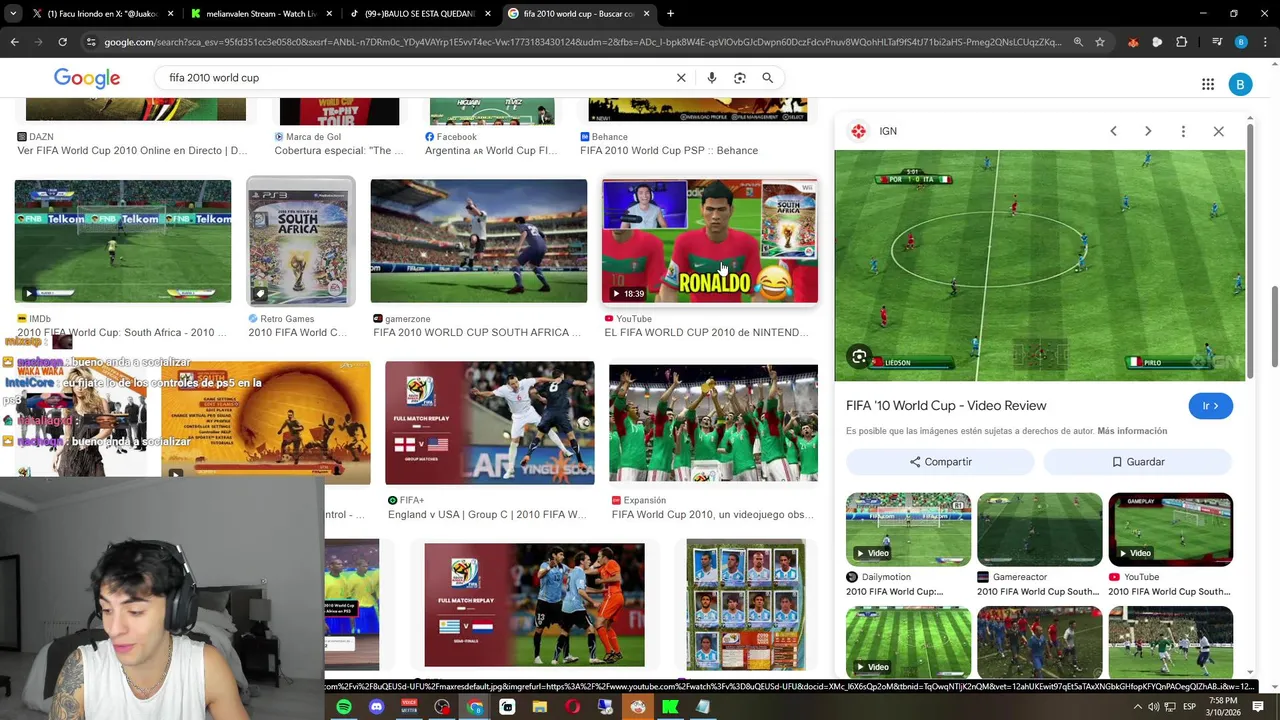Open the Uruguay vs Netherlands match replay thumbnail

pos(534,605)
